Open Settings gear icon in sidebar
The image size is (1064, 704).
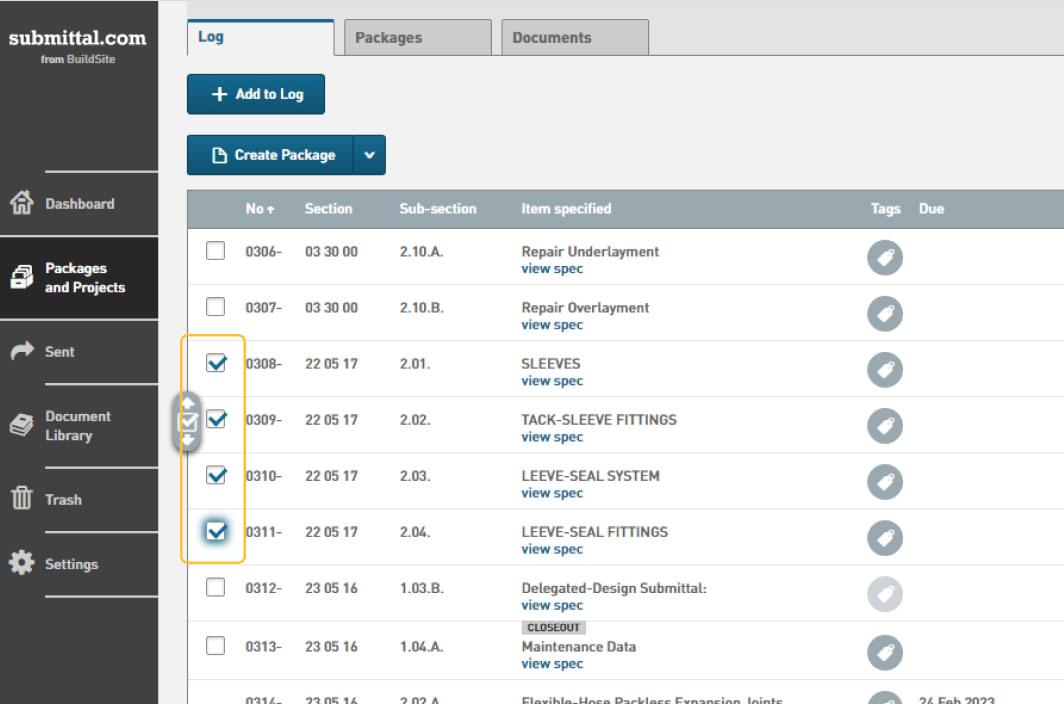(21, 563)
